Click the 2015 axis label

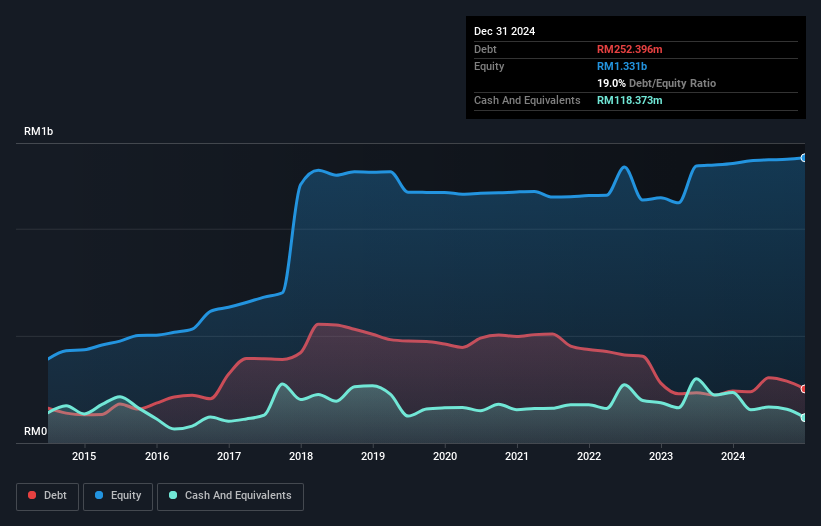click(84, 456)
